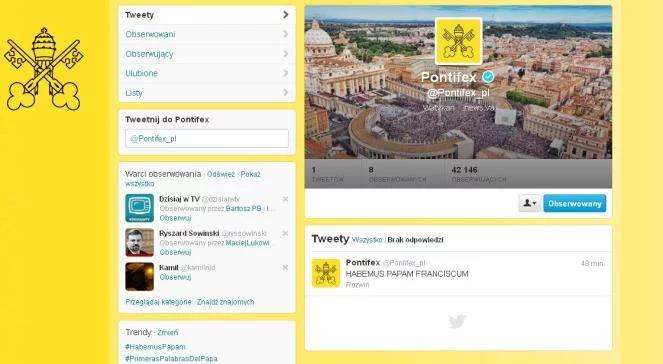Open the #PrimerasPalabrasDelPapa trend
This screenshot has height=364, width=663.
[x=171, y=359]
